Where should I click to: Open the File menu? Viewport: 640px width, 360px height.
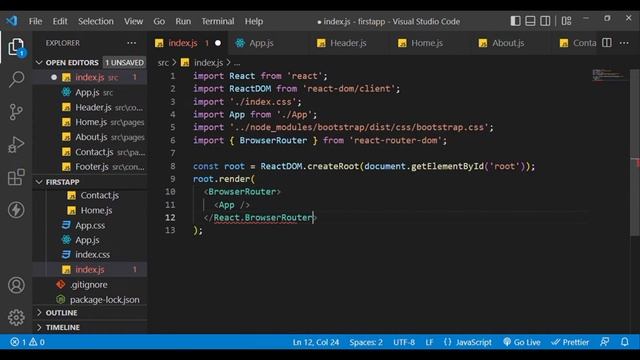click(x=35, y=21)
